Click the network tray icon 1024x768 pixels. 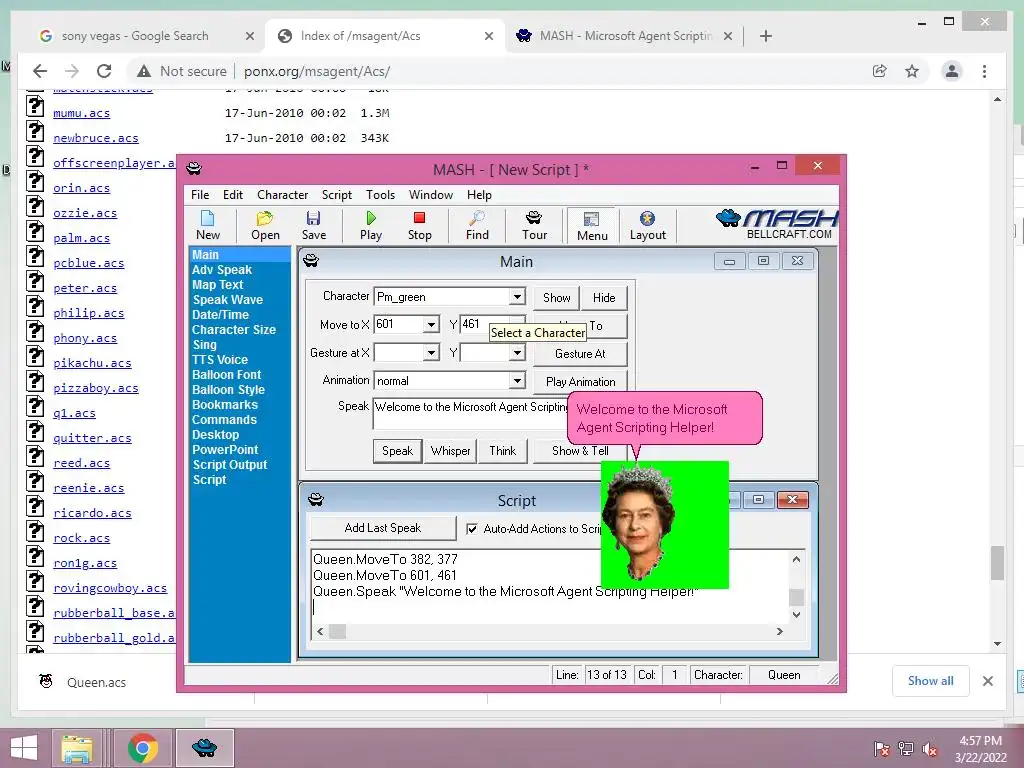click(x=906, y=749)
